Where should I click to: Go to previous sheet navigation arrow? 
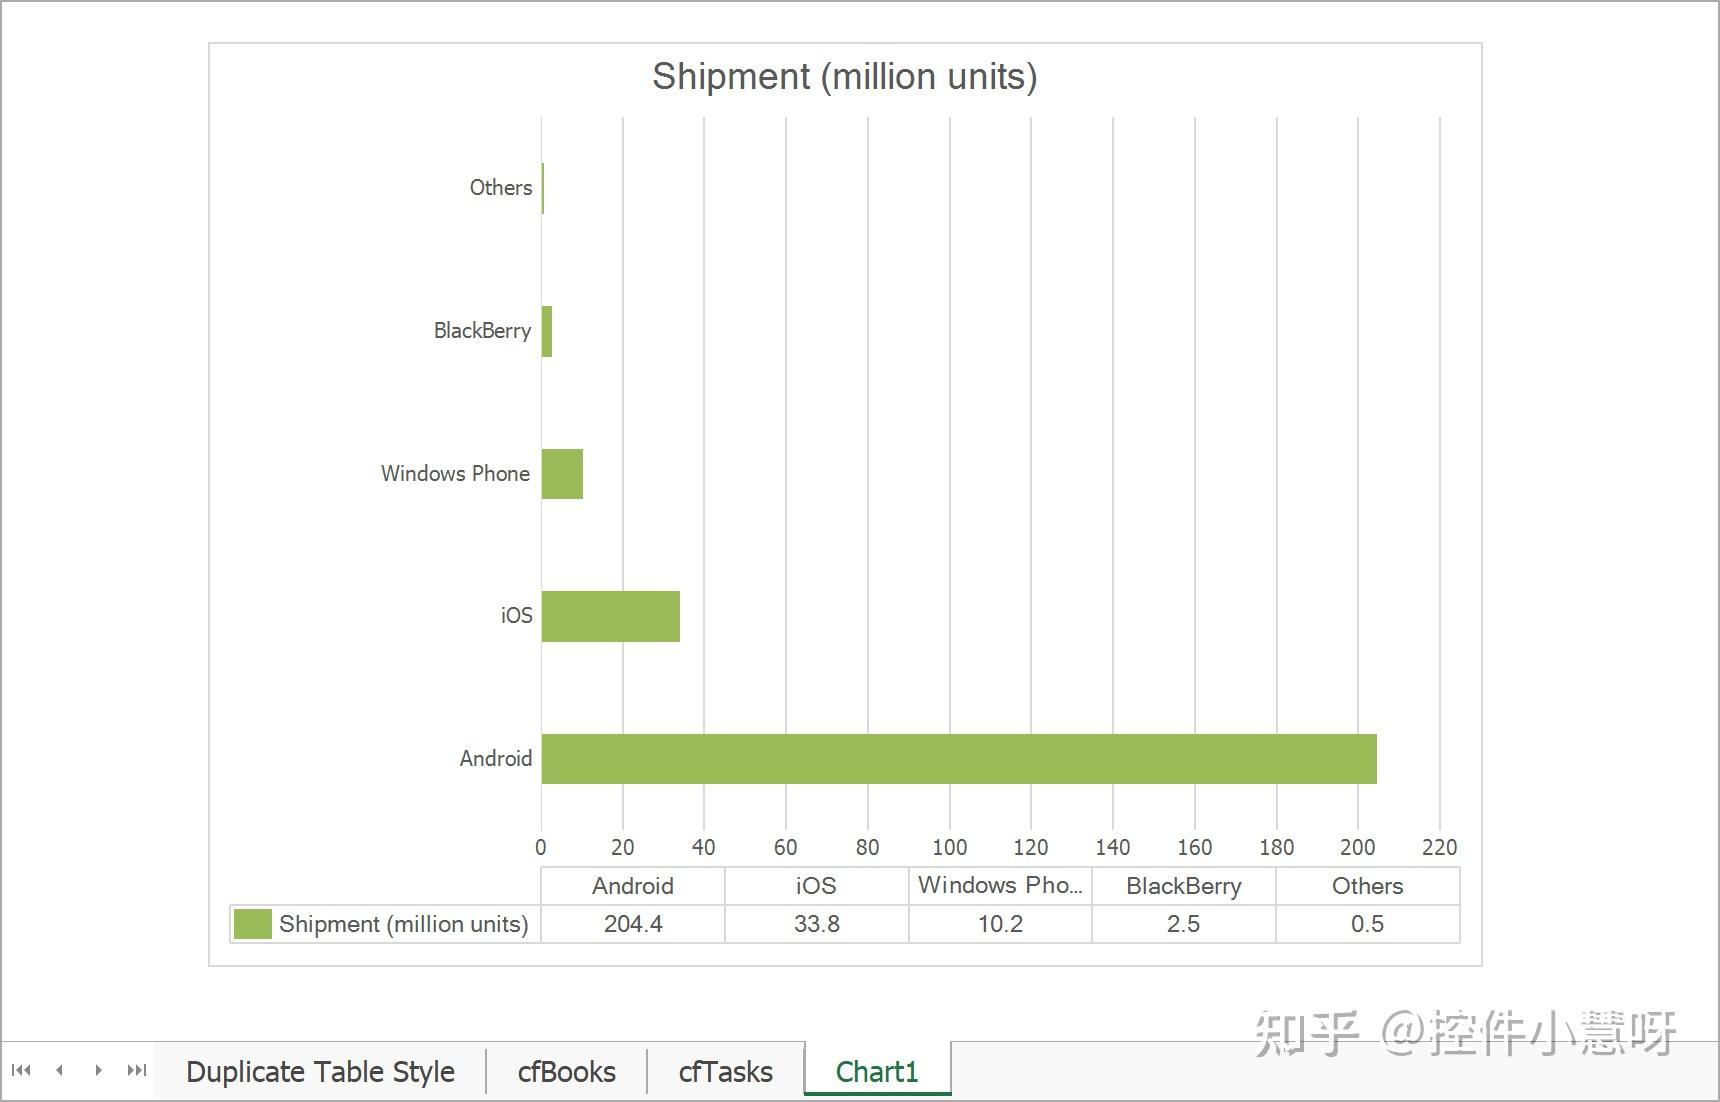pyautogui.click(x=60, y=1071)
